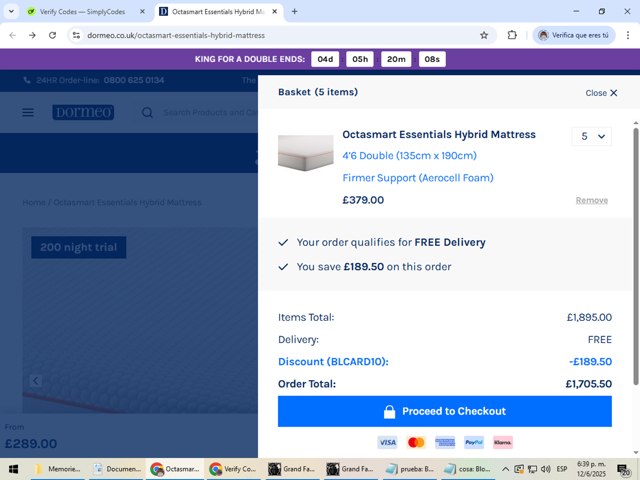Click the 4'6 Double size link
The height and width of the screenshot is (480, 640).
tap(409, 156)
